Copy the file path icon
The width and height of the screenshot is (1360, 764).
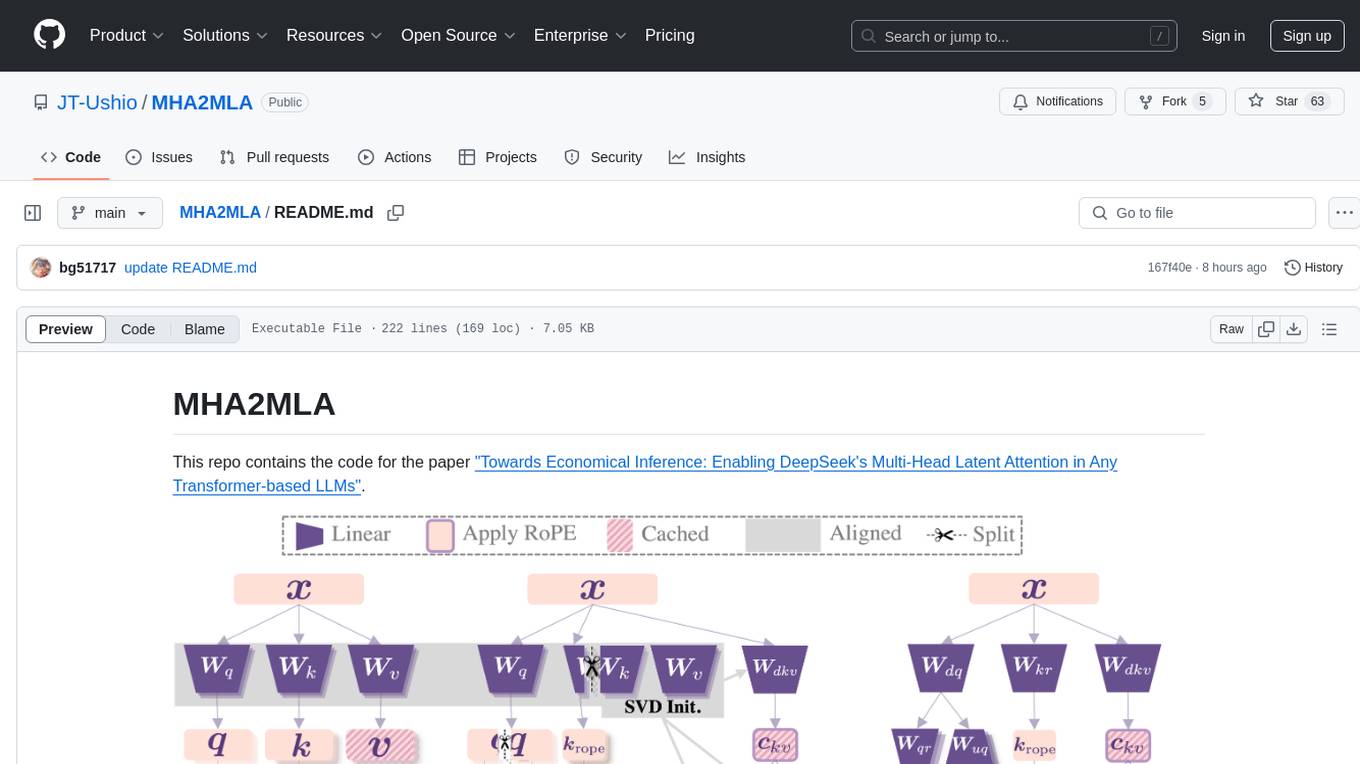[395, 213]
